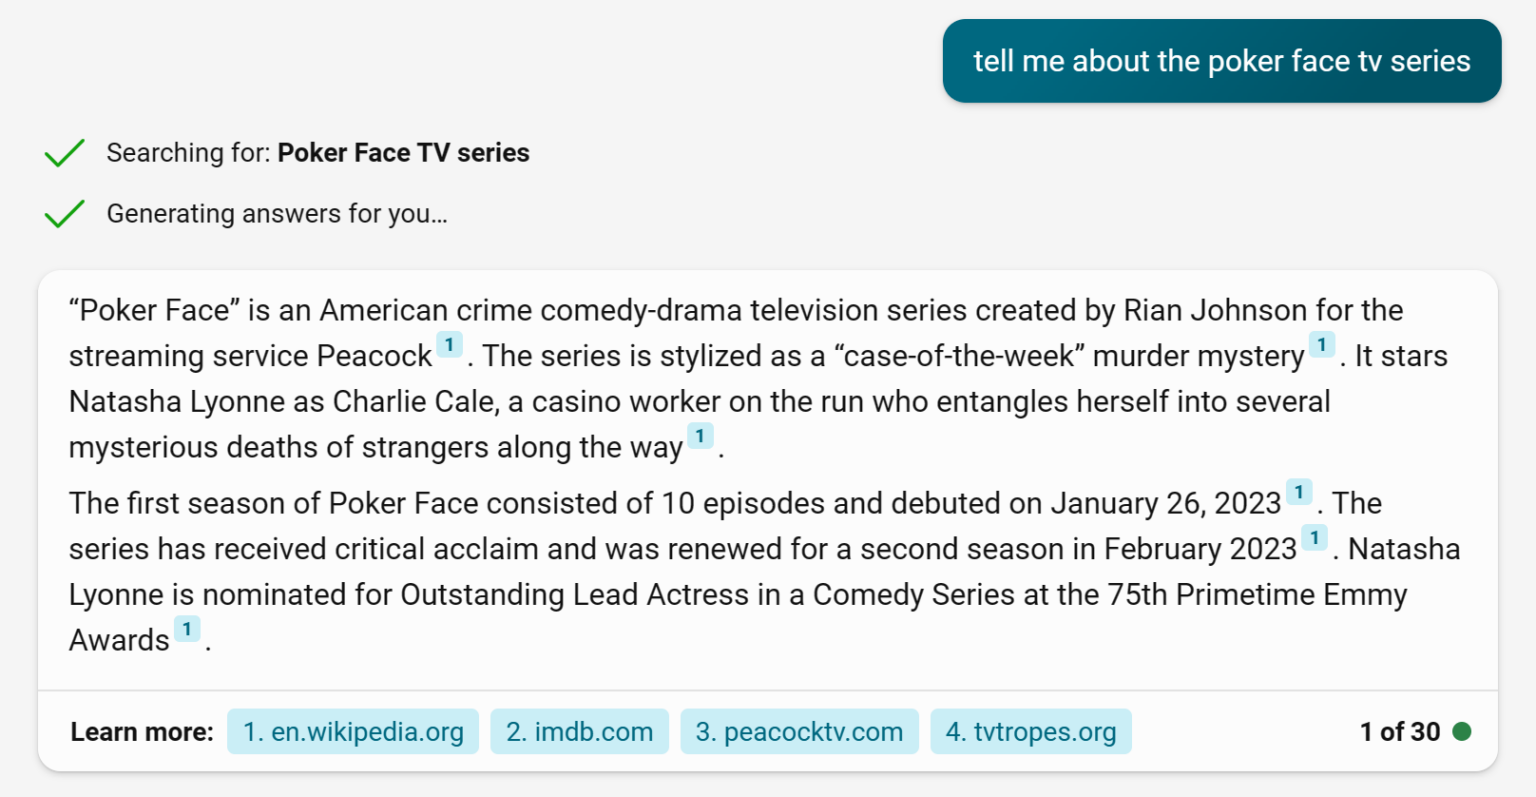Click the user message bubble about Poker Face
Image resolution: width=1536 pixels, height=797 pixels.
[x=1221, y=61]
